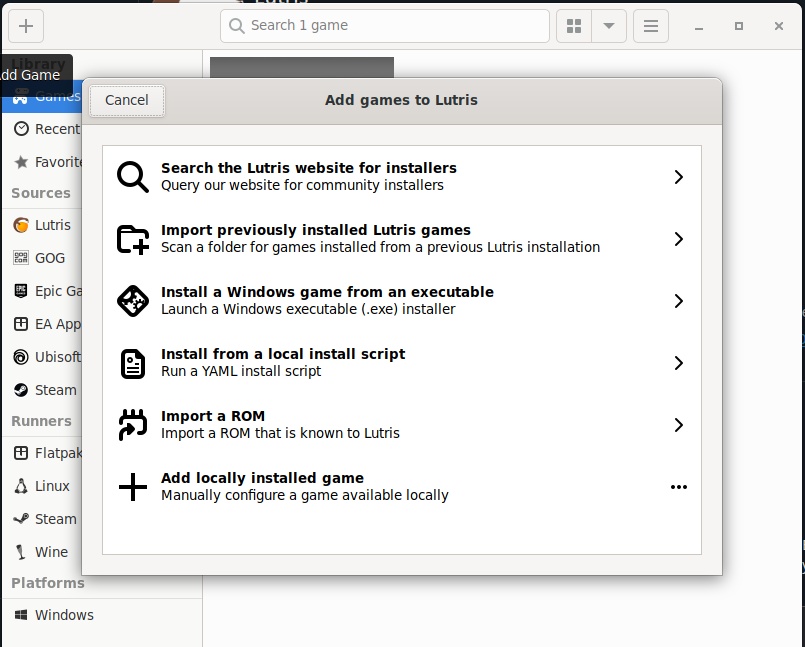The height and width of the screenshot is (647, 805).
Task: Click the Flatpak runner icon
Action: pyautogui.click(x=21, y=452)
